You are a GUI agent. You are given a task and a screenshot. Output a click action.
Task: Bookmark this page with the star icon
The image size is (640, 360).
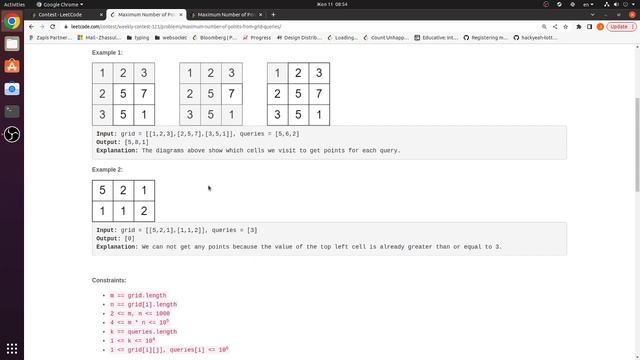(x=565, y=27)
